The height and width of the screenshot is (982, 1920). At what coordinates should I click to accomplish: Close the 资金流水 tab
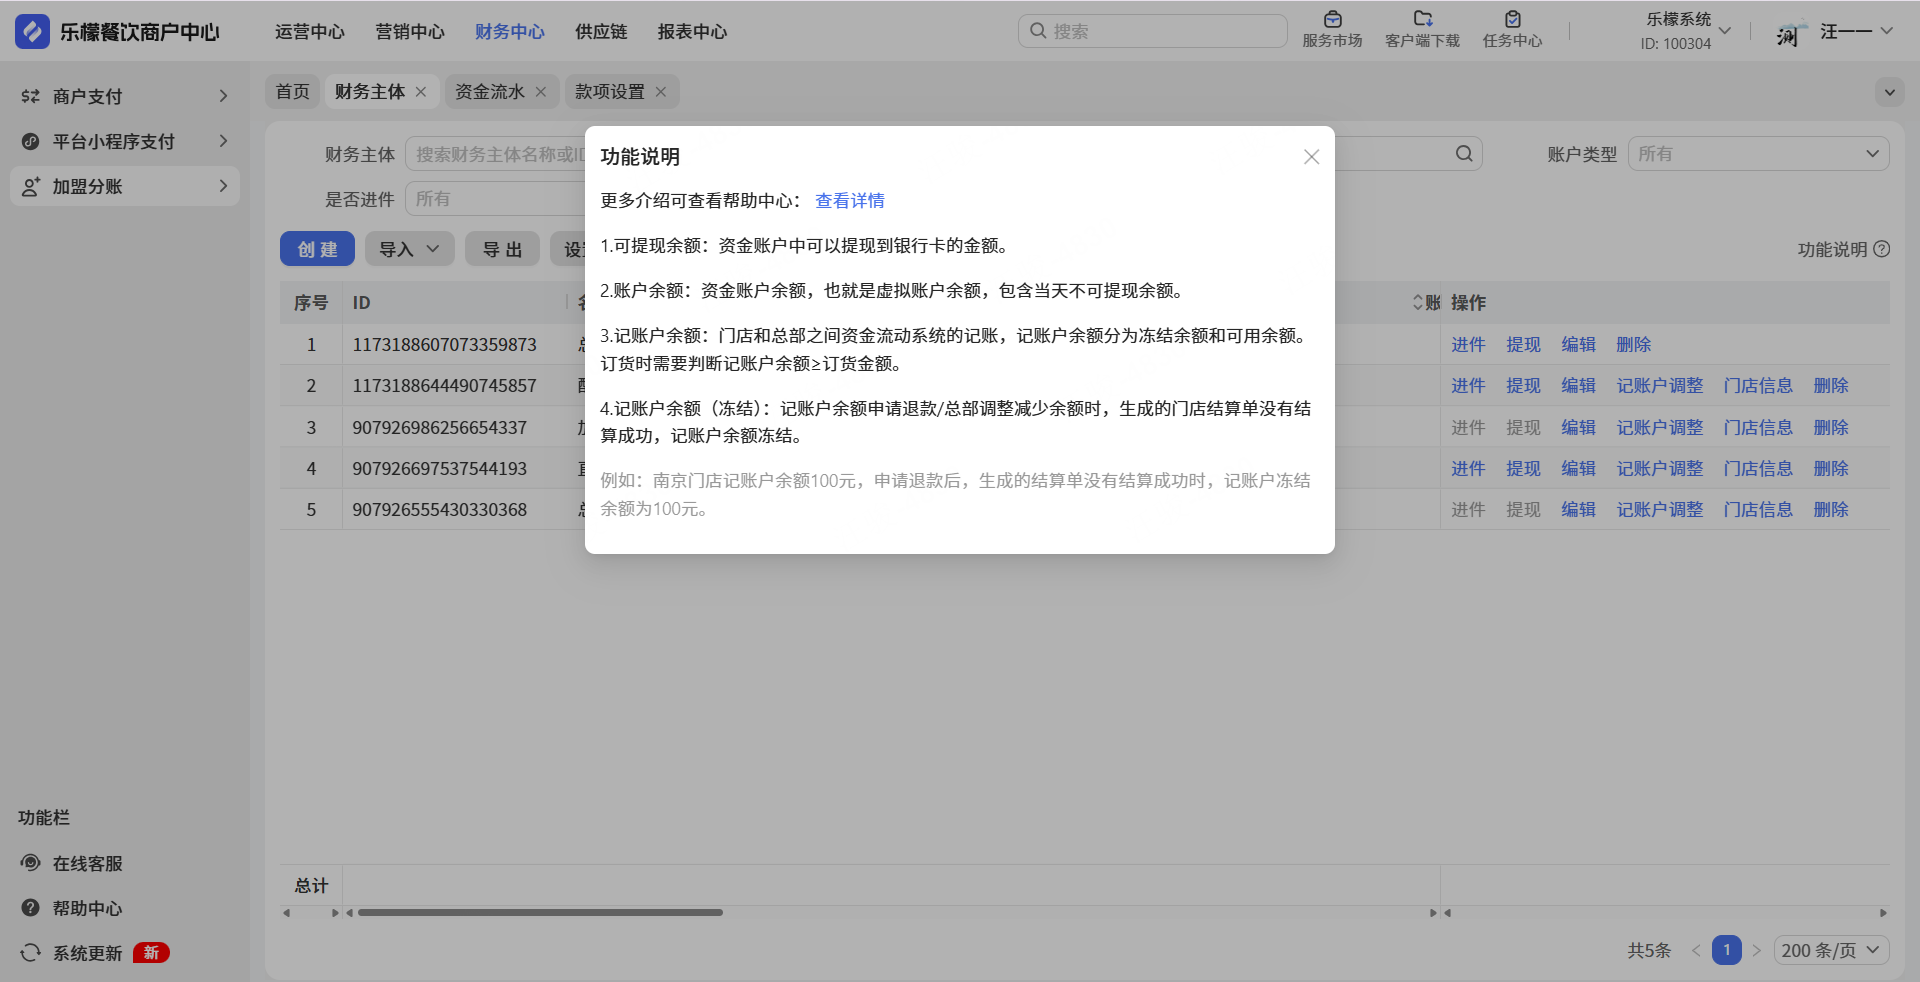(x=541, y=92)
